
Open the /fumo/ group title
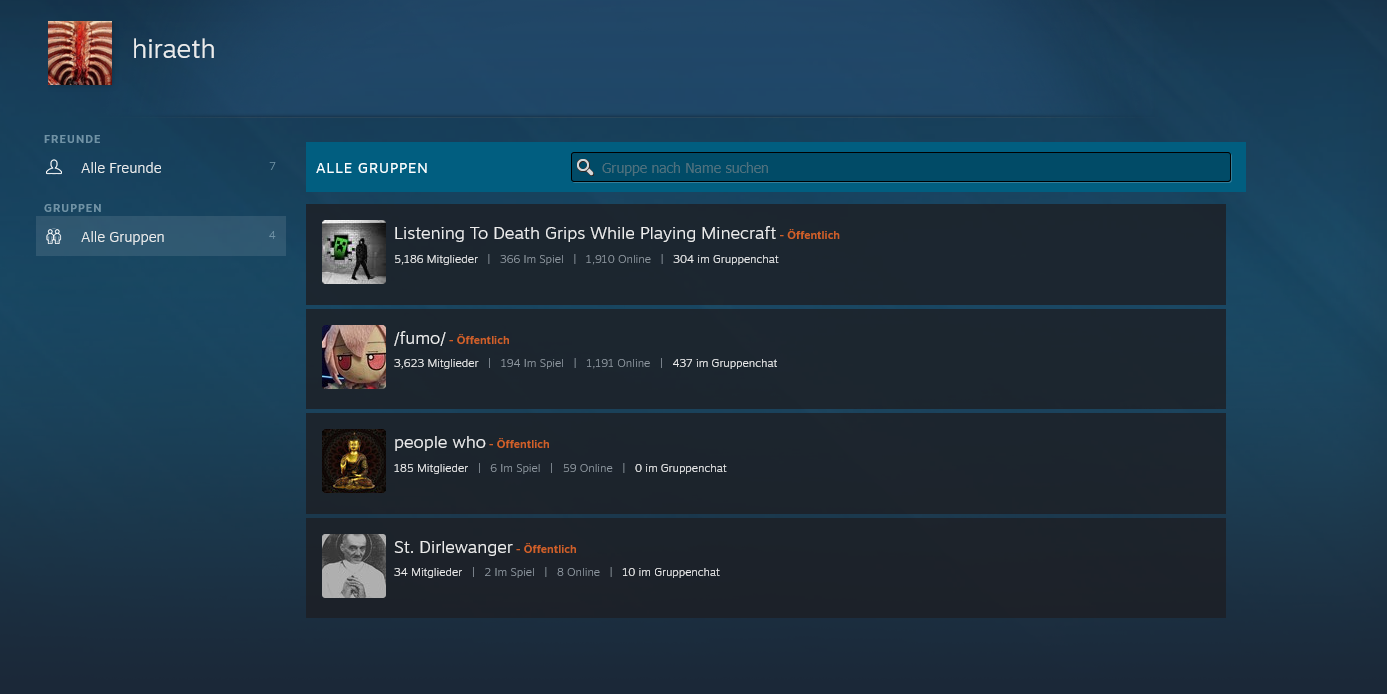[419, 338]
